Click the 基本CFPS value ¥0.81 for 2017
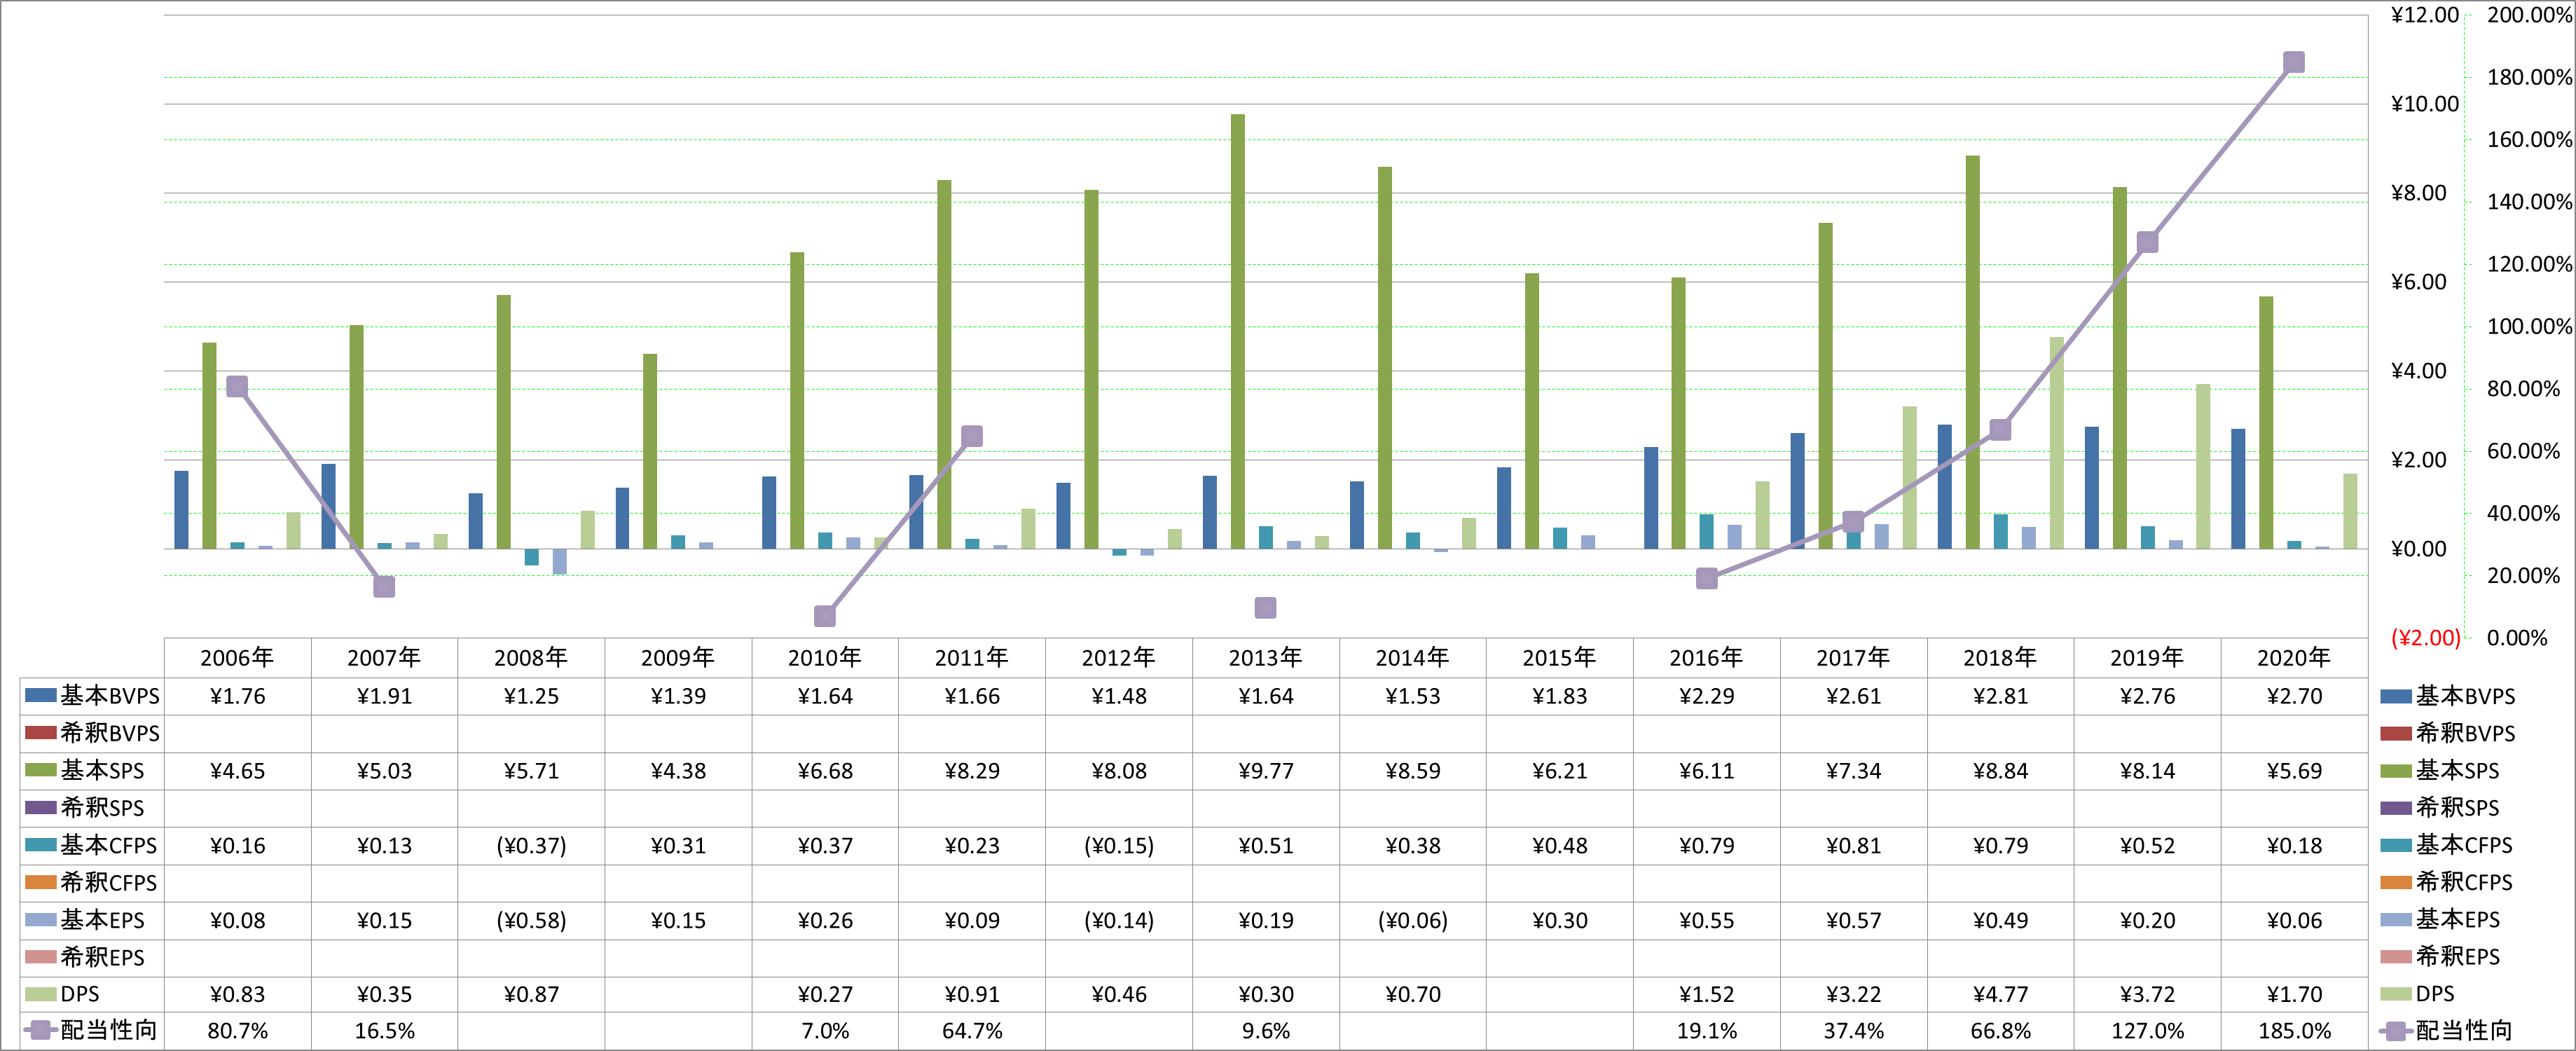Screen dimensions: 2576x1051 1854,846
